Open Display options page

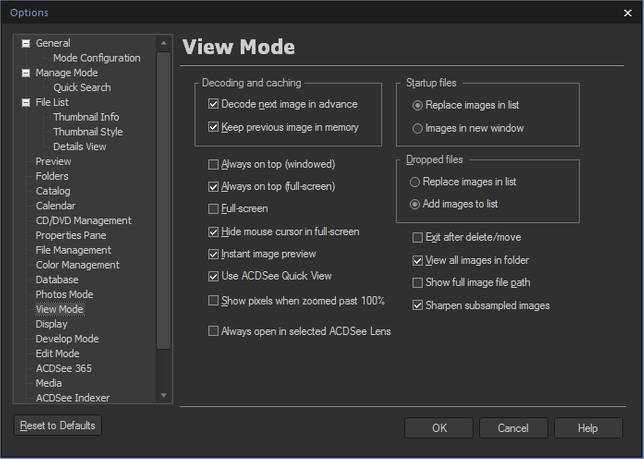[x=51, y=324]
